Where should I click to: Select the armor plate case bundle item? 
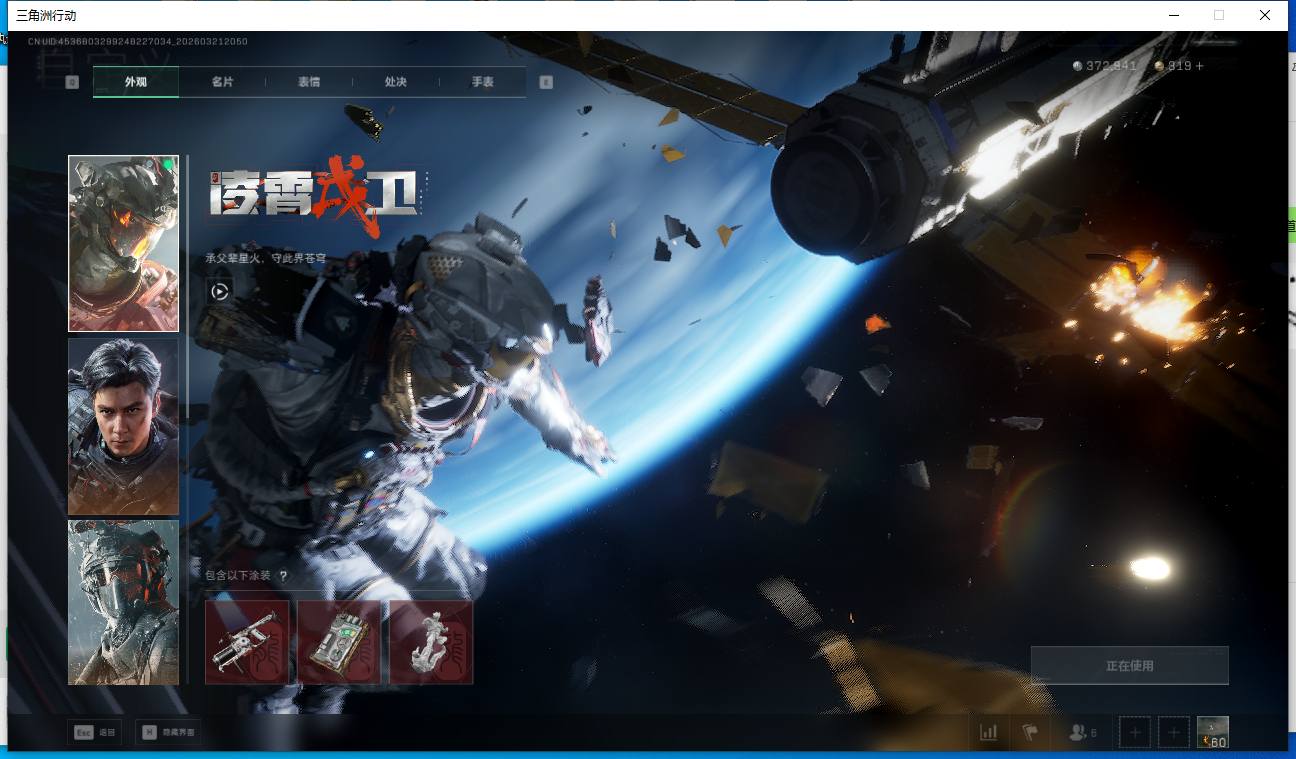[339, 642]
